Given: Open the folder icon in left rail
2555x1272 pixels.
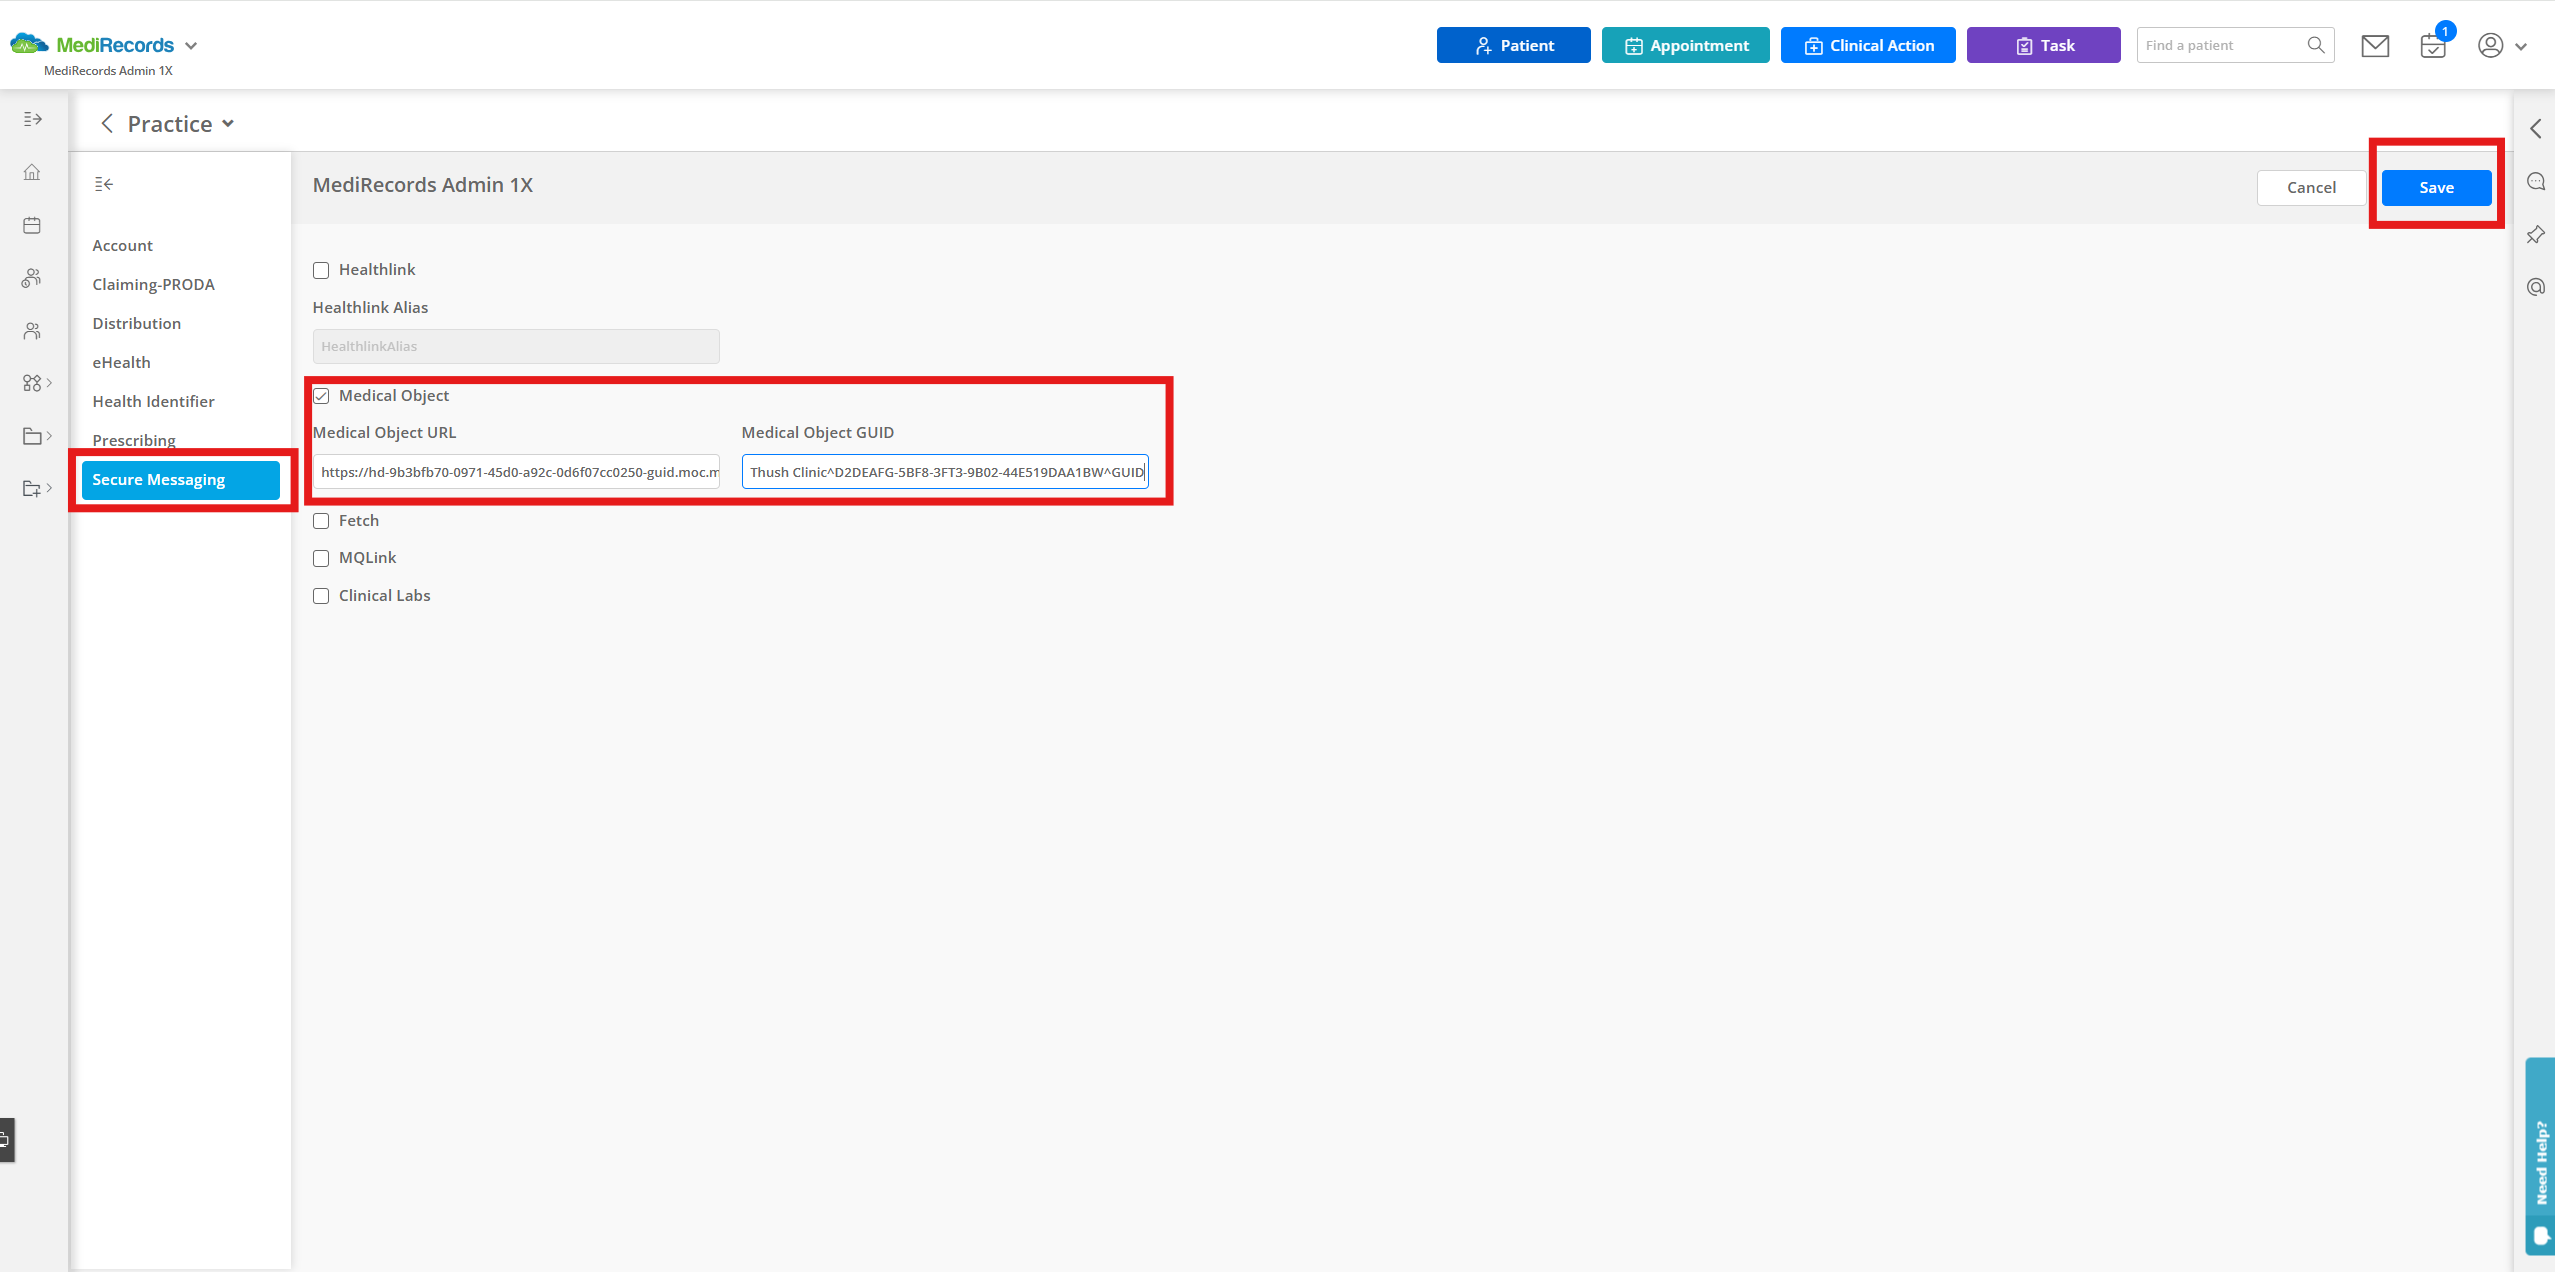Looking at the screenshot, I should pyautogui.click(x=32, y=436).
